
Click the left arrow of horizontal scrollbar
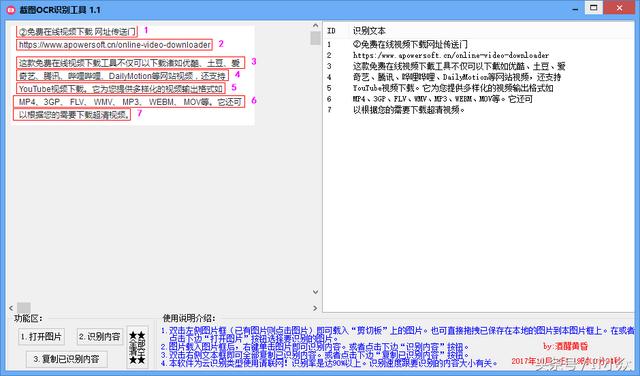11,308
